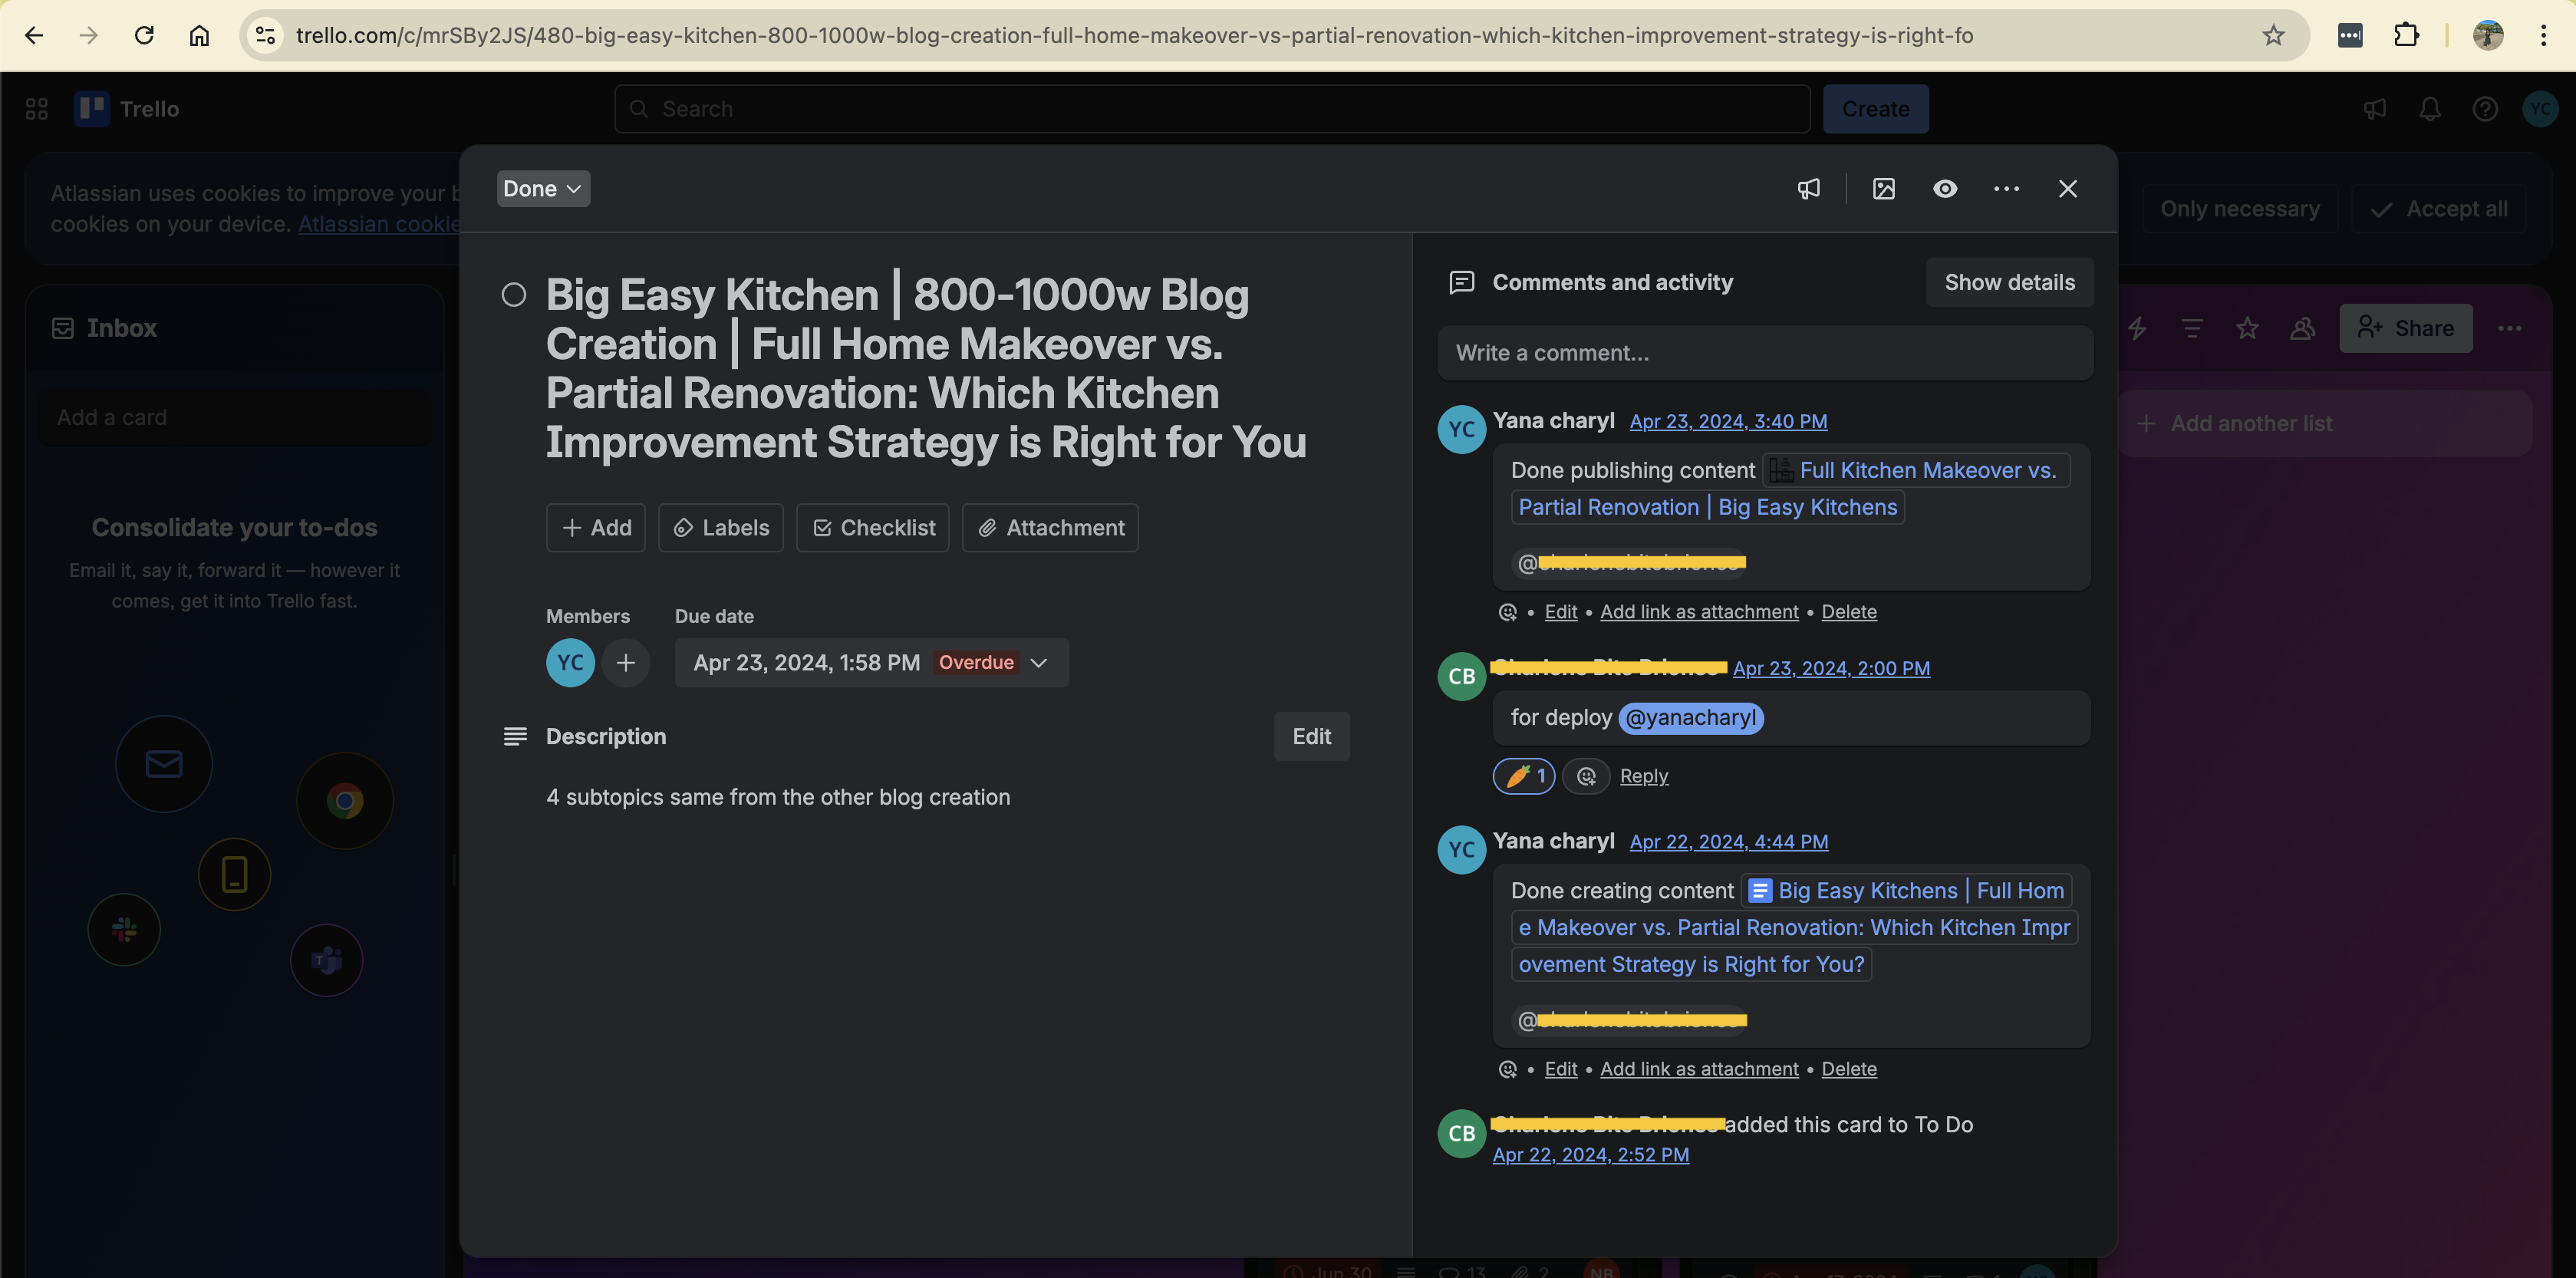This screenshot has width=2576, height=1278.
Task: Open CB avatar on for deploy comment
Action: [x=1461, y=676]
